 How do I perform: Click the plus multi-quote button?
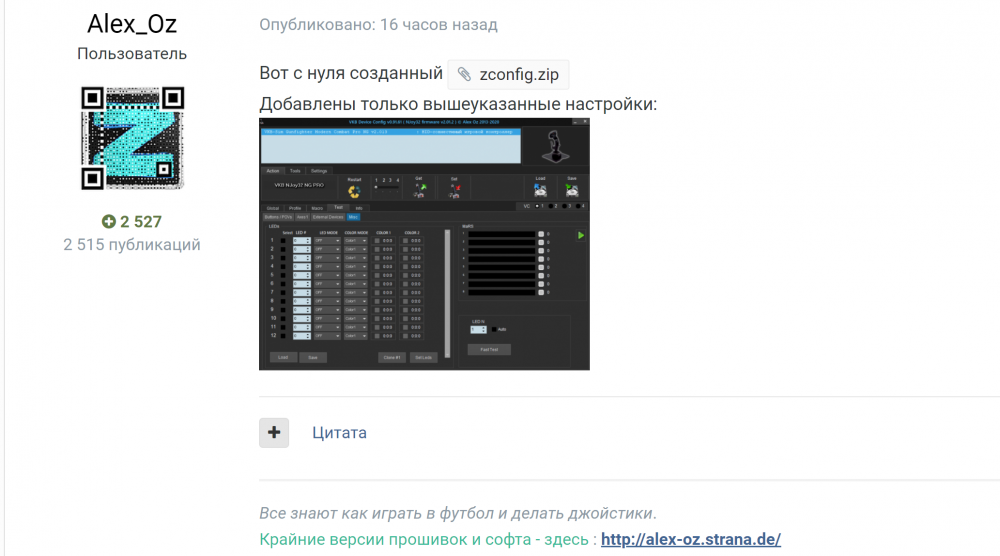coord(274,433)
